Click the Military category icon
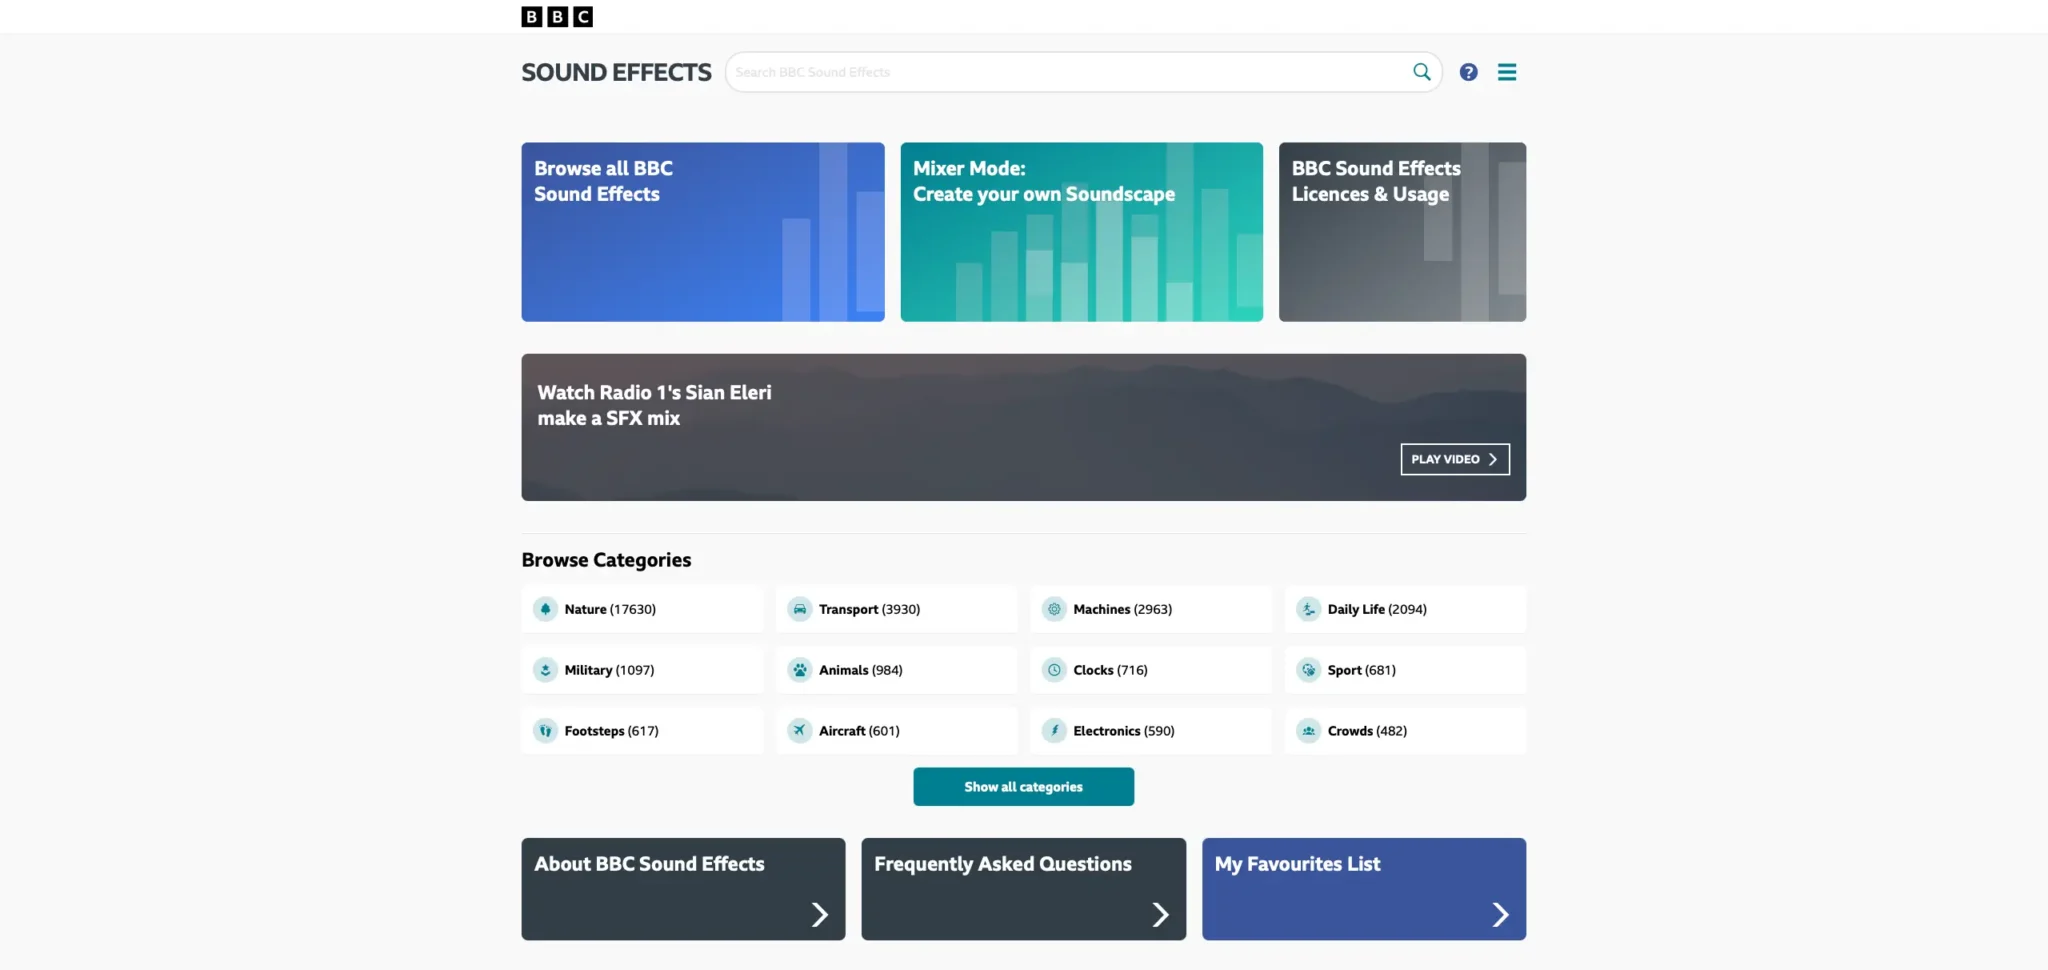2048x970 pixels. pos(545,670)
